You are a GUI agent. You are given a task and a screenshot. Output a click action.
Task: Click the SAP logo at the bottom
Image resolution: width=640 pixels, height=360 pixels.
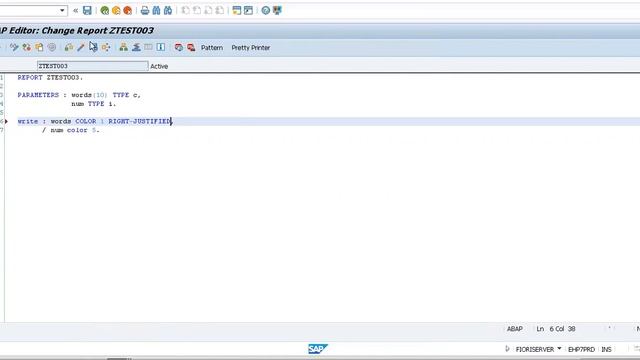(318, 349)
